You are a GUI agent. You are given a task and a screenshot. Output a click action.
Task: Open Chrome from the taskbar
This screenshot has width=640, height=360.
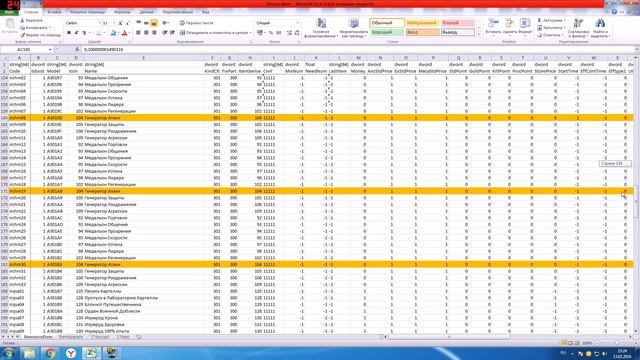tap(50, 353)
